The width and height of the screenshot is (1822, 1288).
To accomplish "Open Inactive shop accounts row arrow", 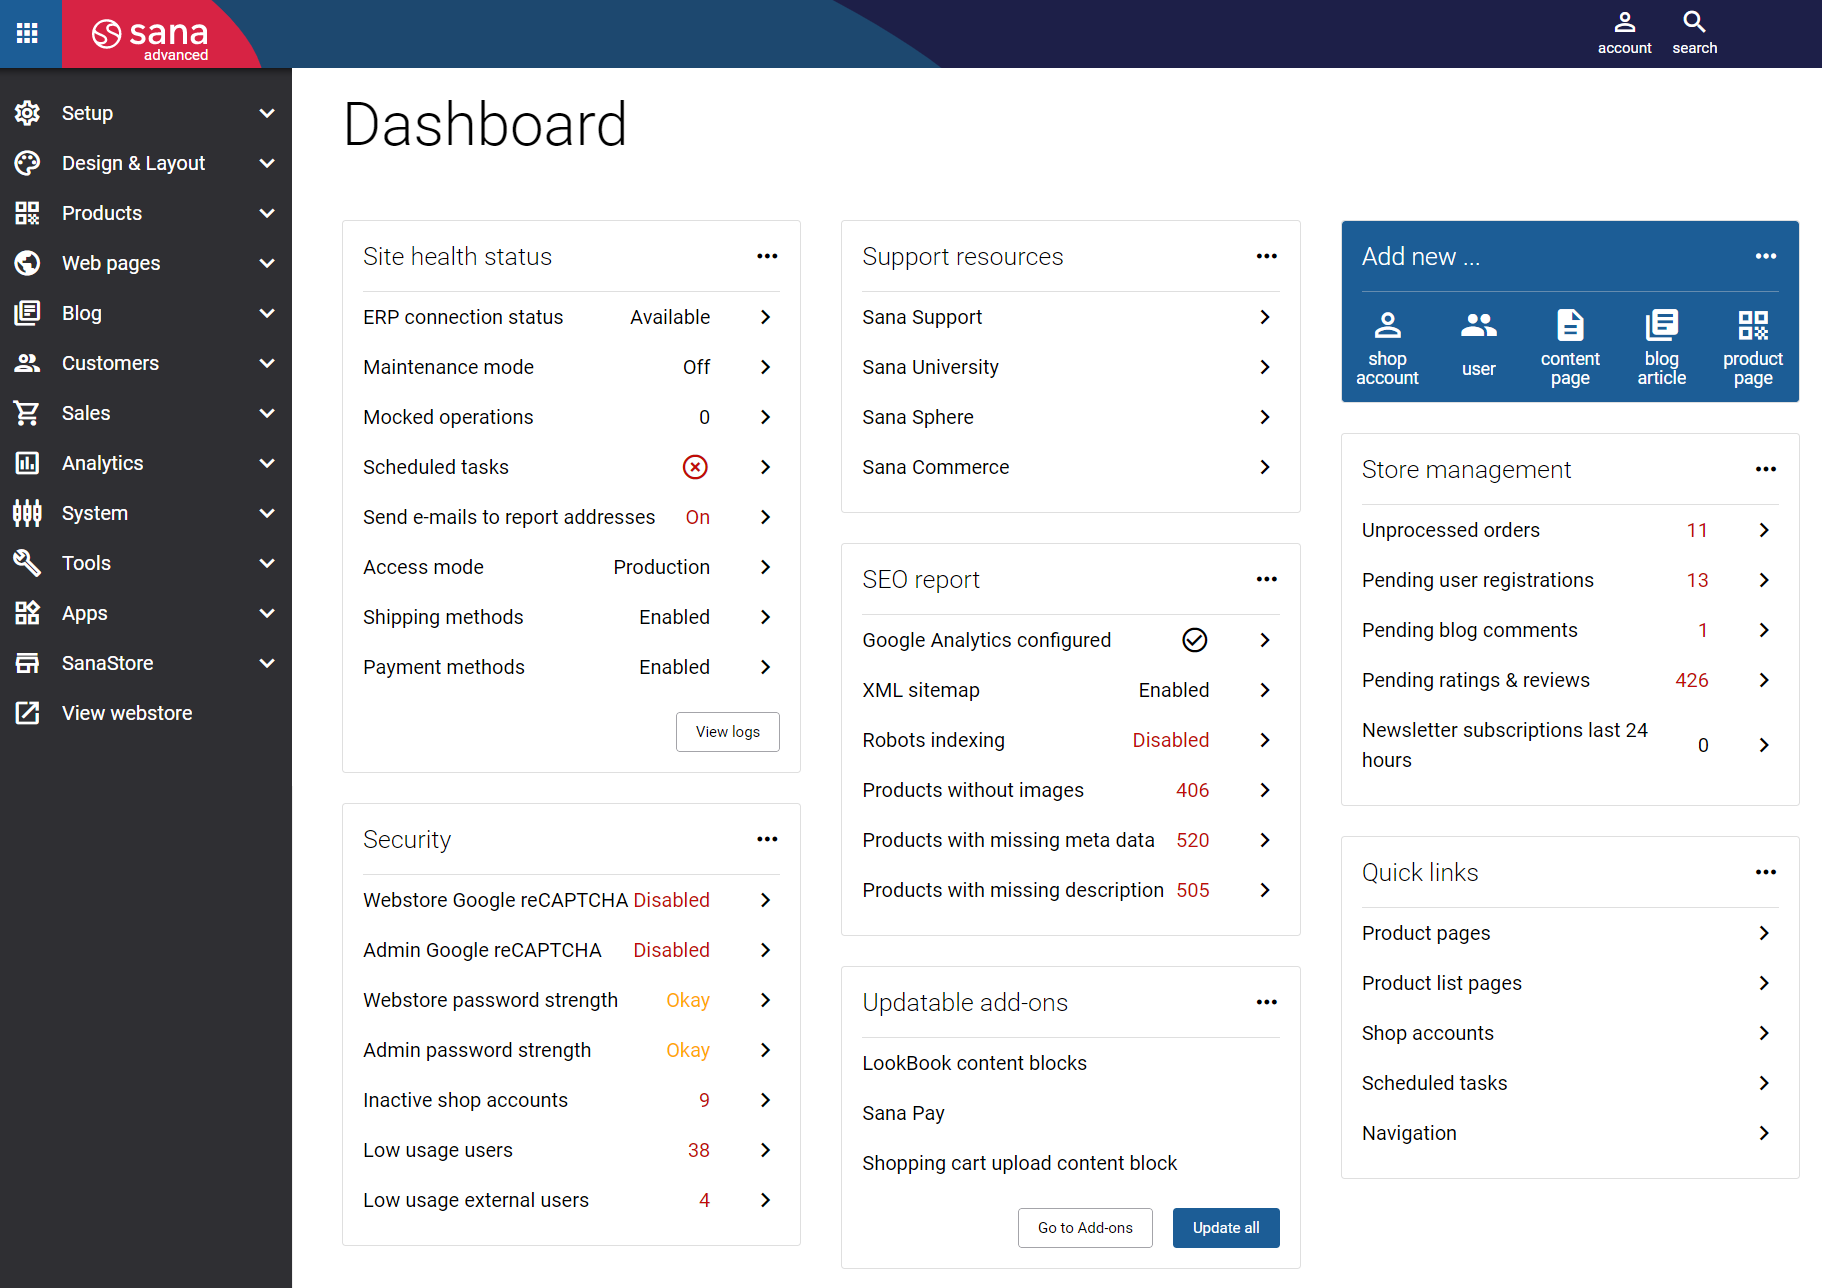I will 765,1100.
